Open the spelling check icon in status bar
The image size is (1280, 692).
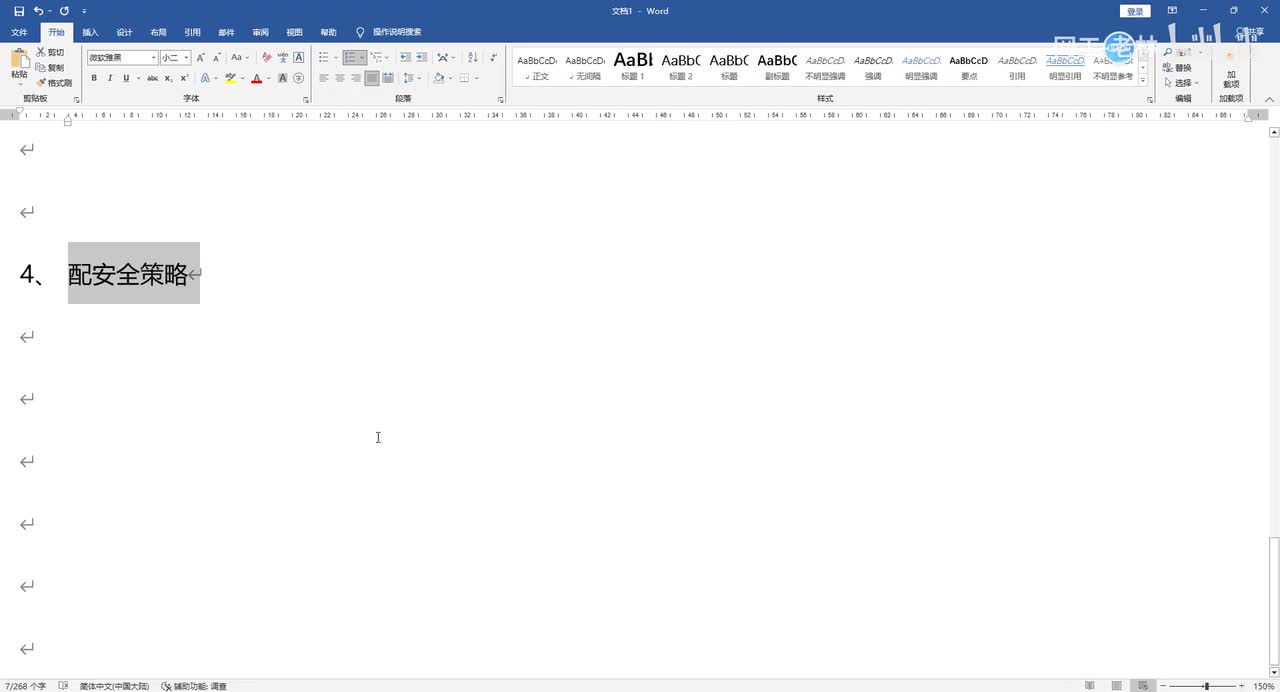click(x=64, y=686)
